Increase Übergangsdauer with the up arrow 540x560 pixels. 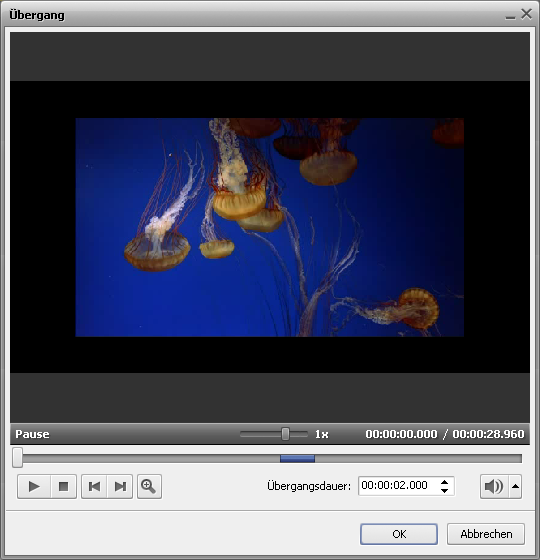coord(444,482)
